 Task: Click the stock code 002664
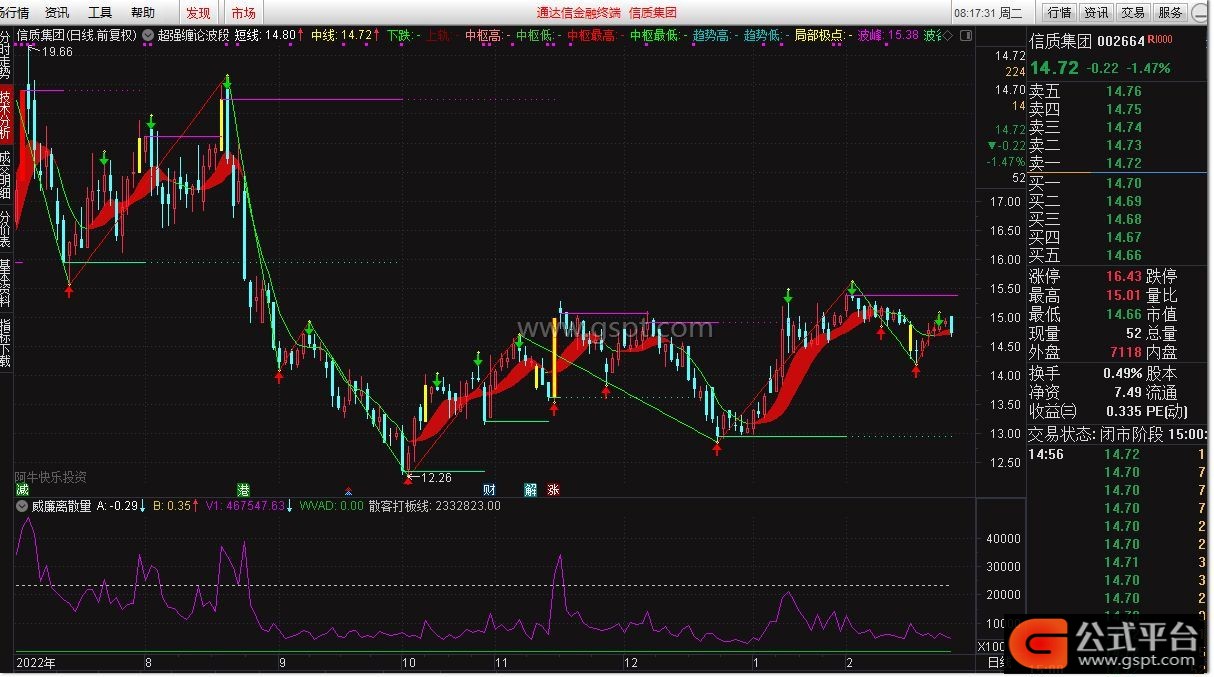[x=1122, y=42]
